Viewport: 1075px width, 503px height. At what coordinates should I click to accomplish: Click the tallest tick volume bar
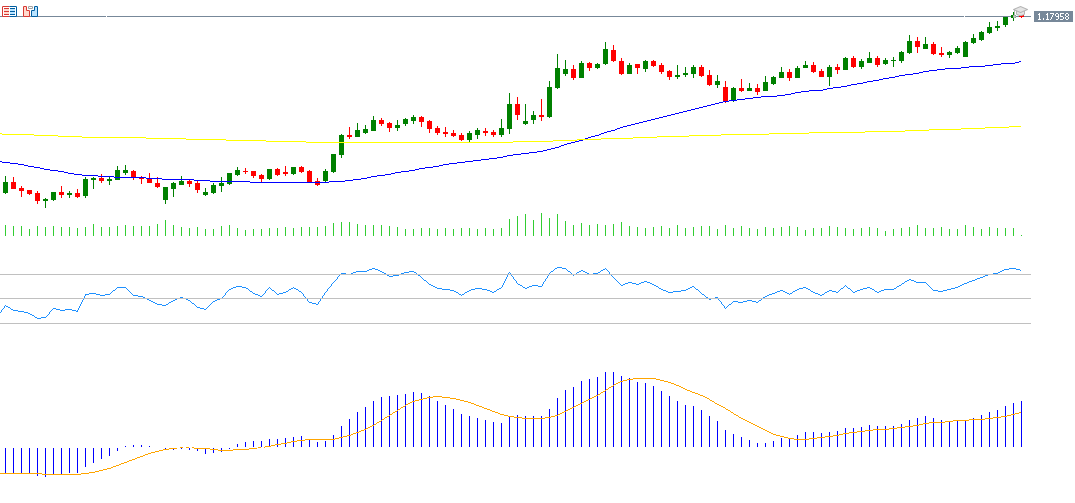(542, 224)
